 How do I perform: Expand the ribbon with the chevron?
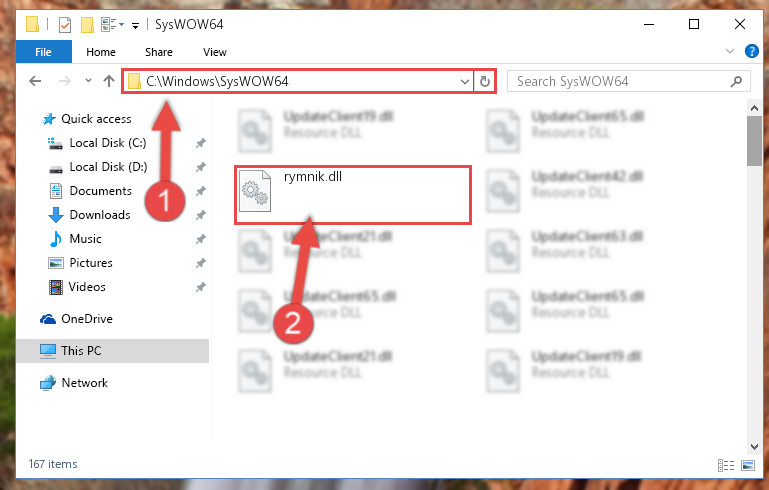[x=730, y=51]
